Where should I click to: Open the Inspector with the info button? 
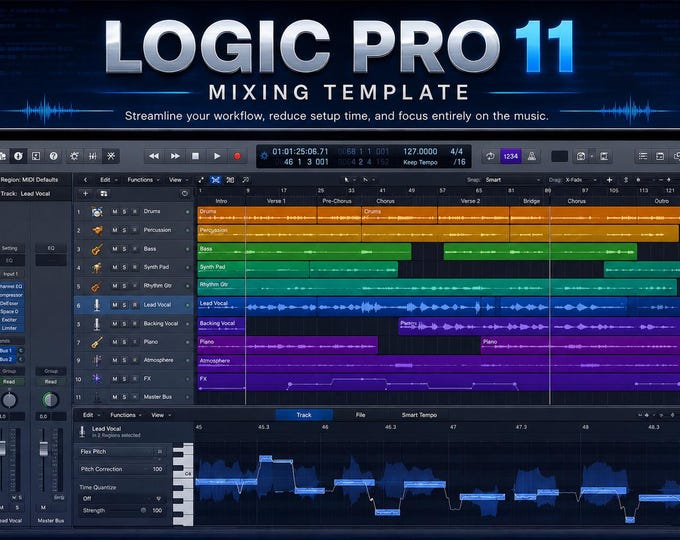(18, 156)
